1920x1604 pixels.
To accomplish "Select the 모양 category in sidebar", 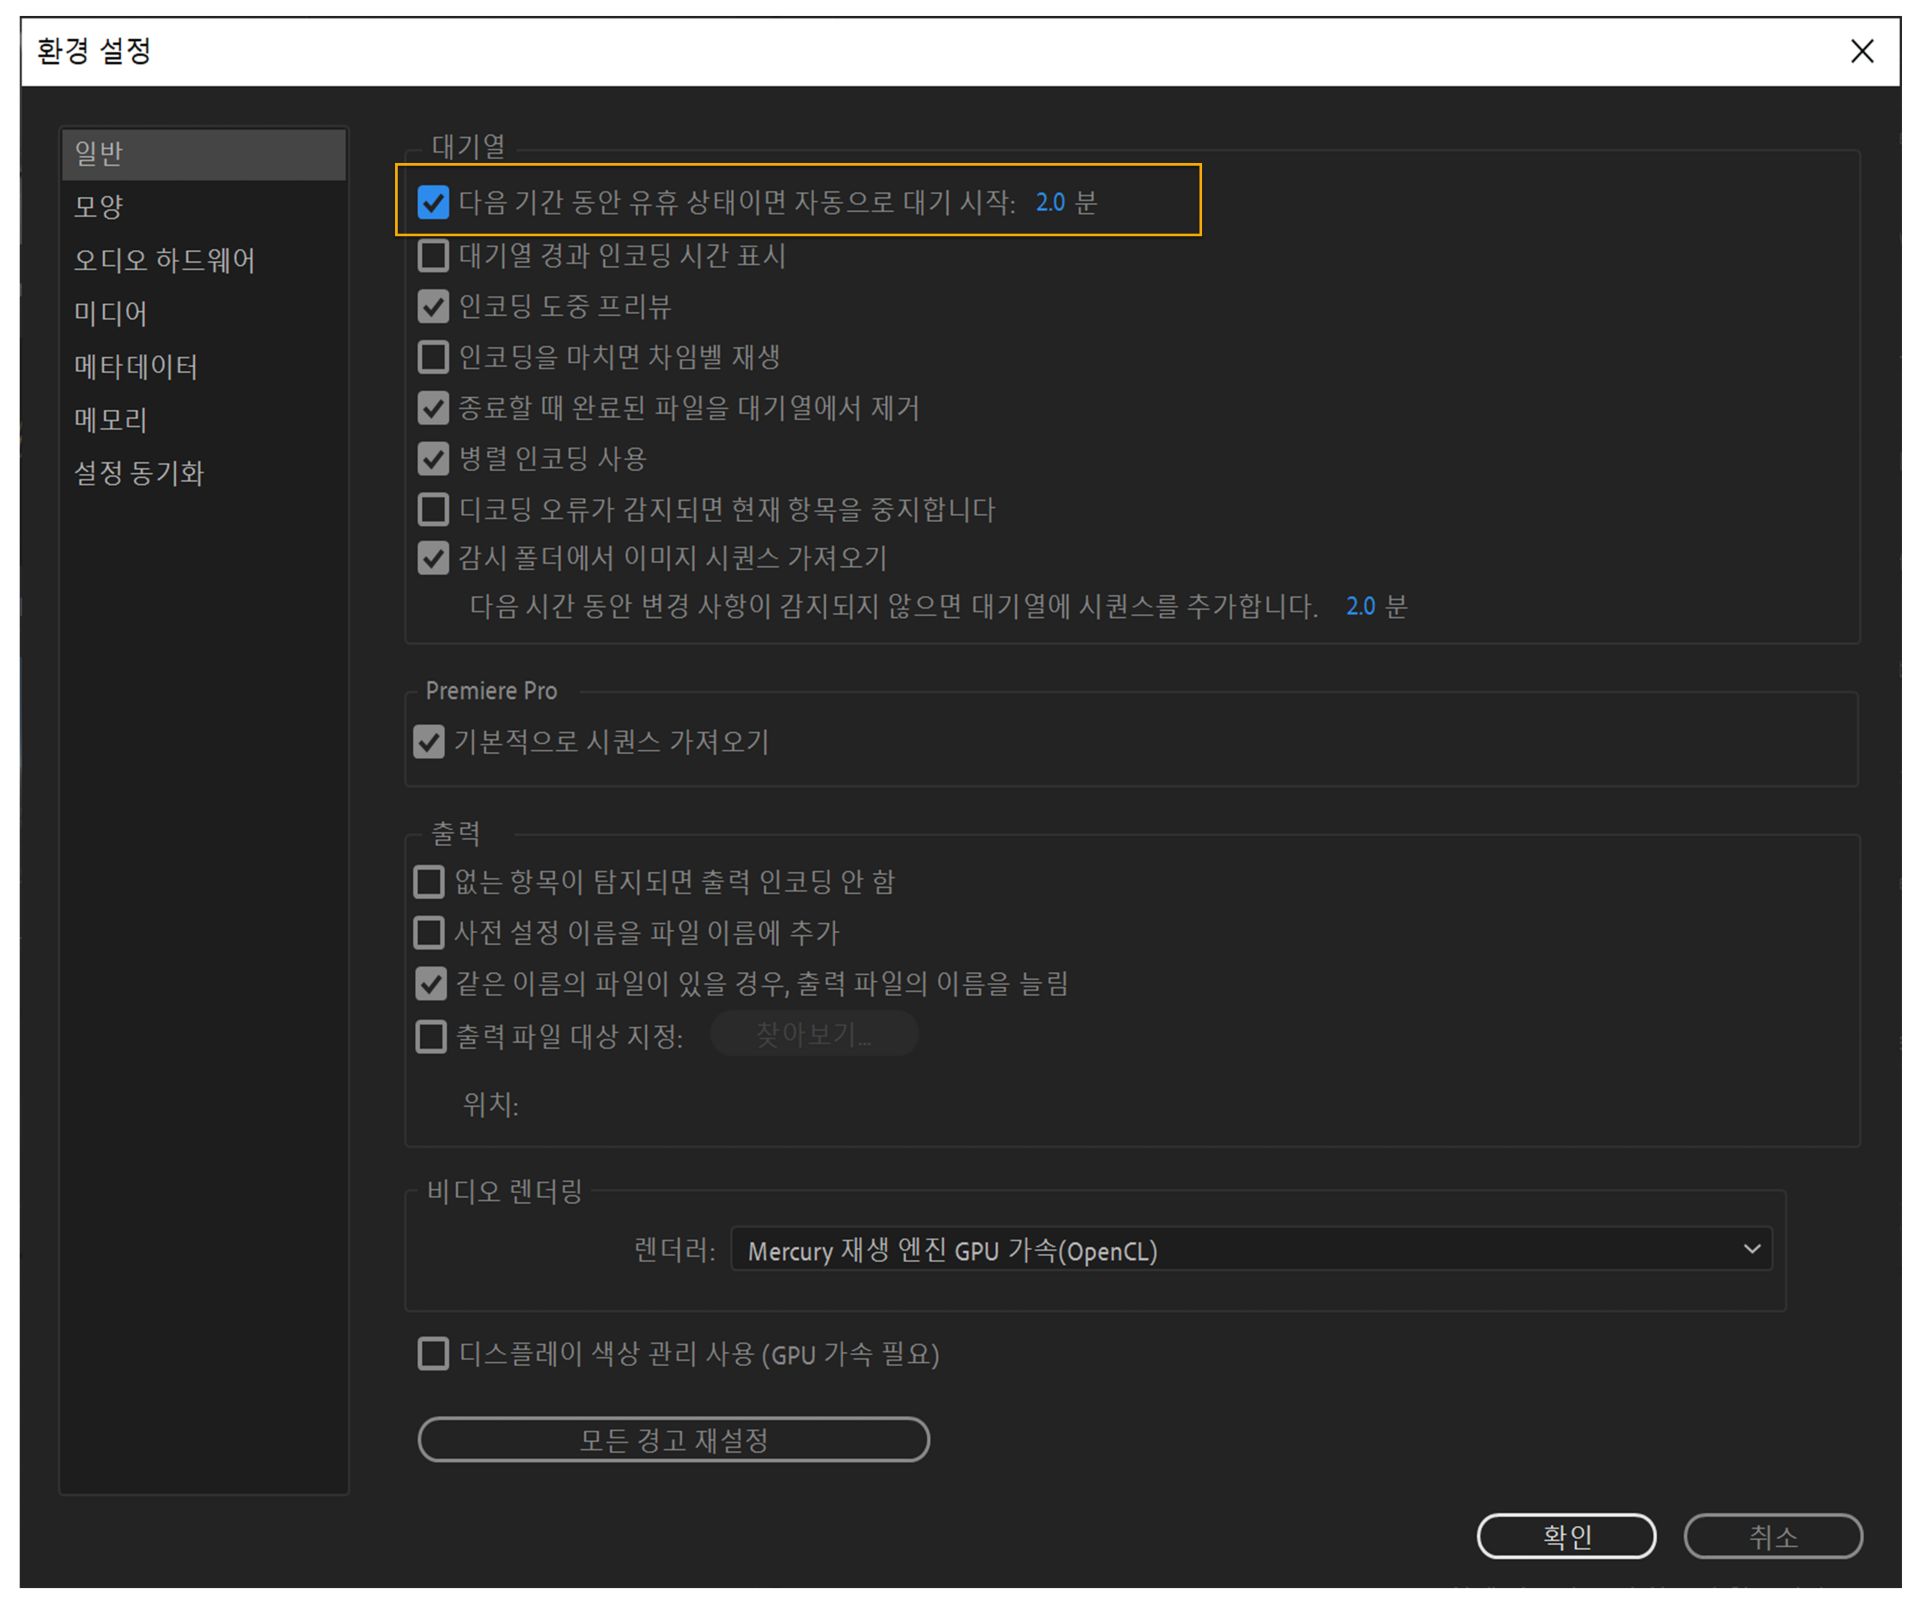I will (x=99, y=207).
